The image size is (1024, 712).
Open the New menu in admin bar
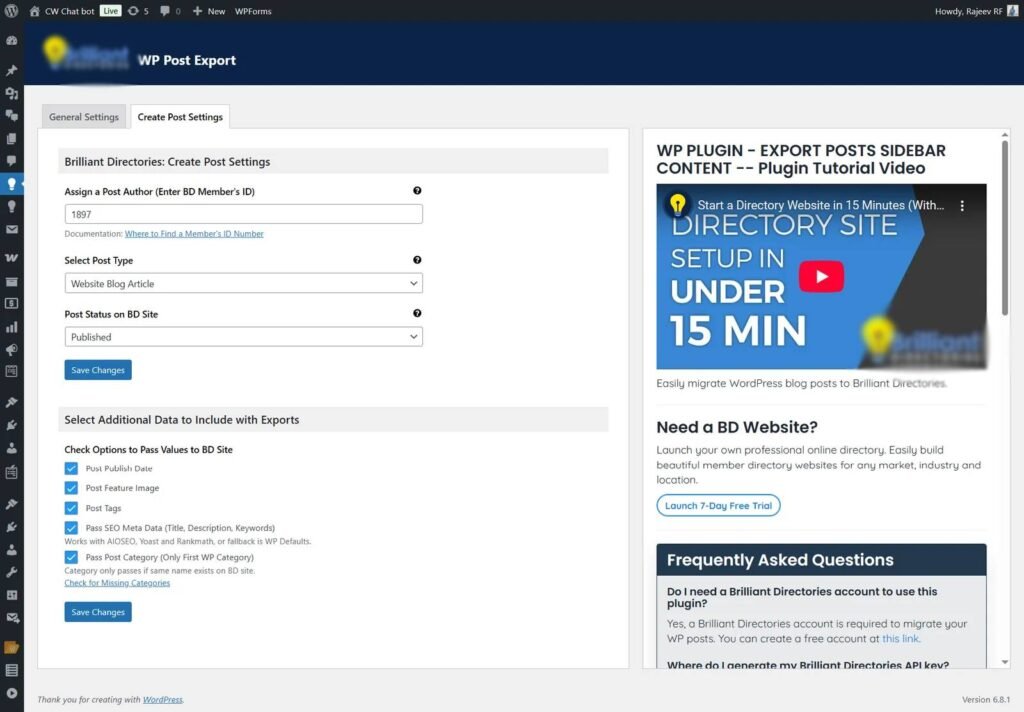click(x=209, y=11)
